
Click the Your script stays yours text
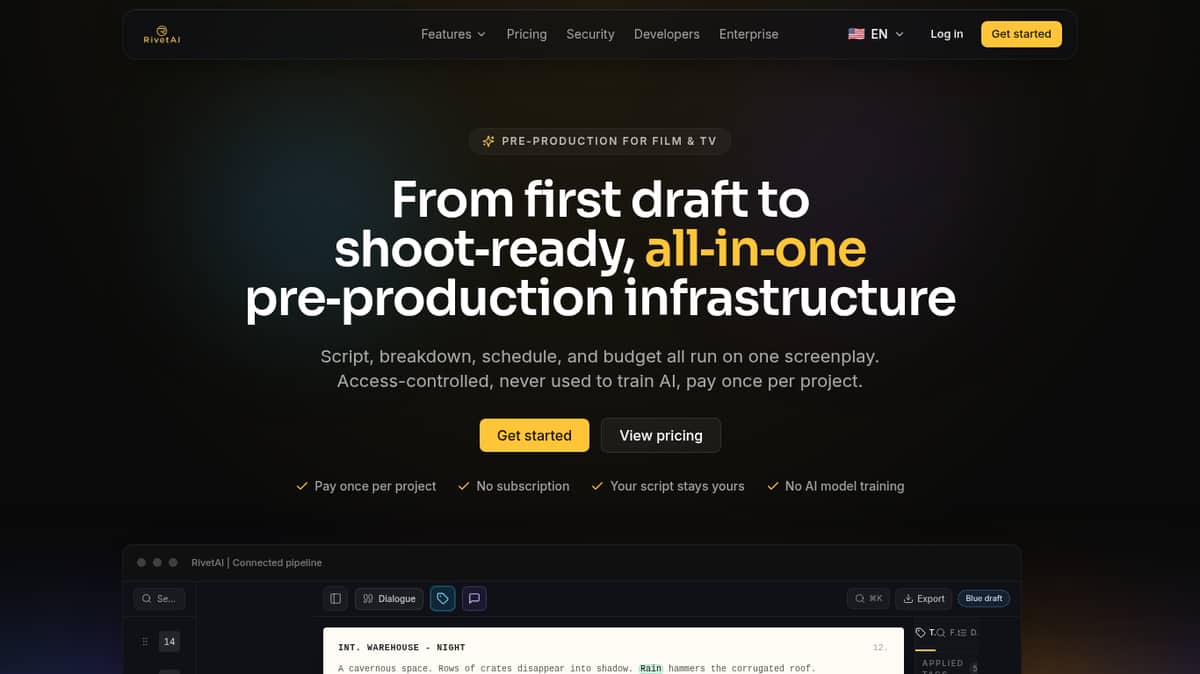[x=677, y=486]
